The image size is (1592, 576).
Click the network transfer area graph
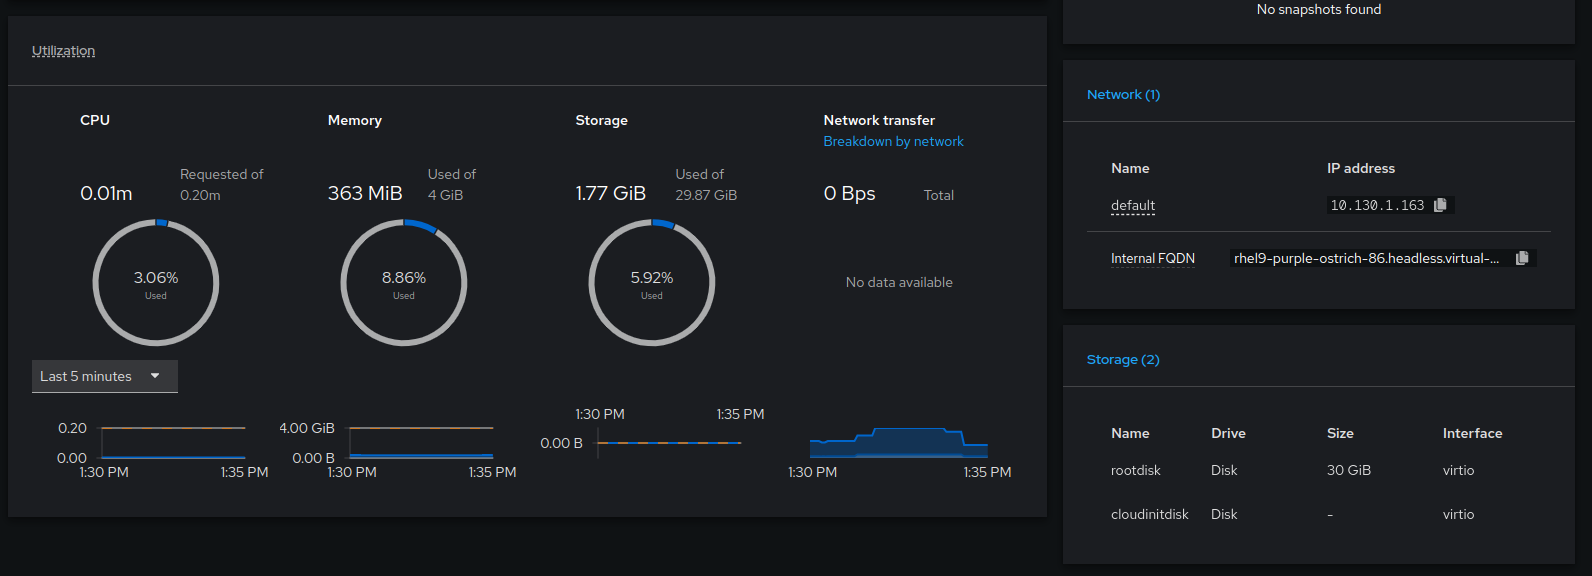pyautogui.click(x=898, y=443)
